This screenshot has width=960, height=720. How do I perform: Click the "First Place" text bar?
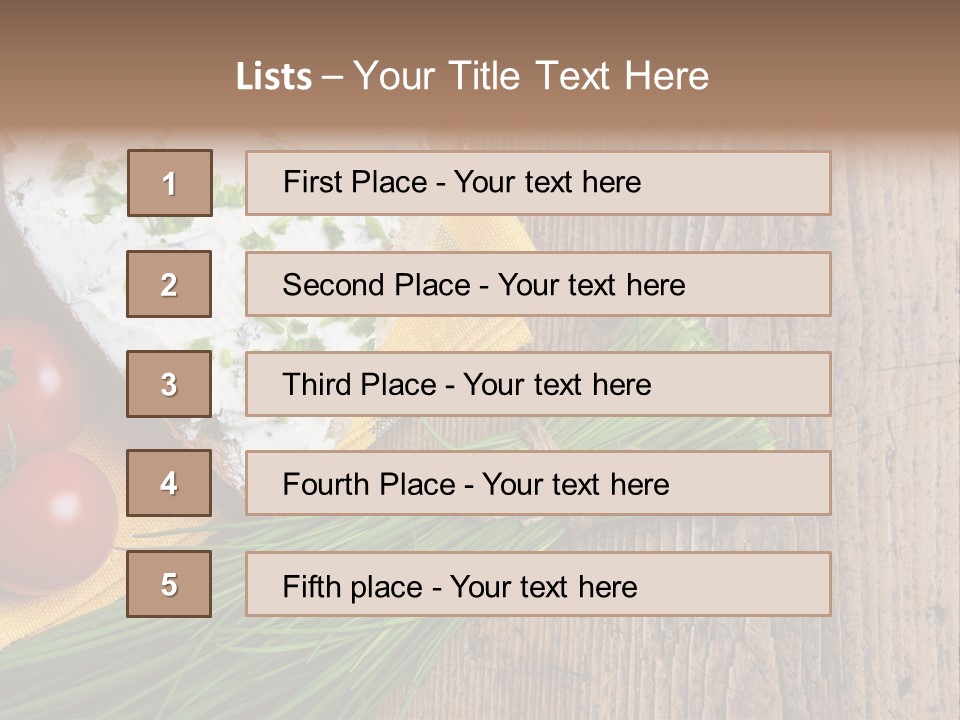point(538,183)
